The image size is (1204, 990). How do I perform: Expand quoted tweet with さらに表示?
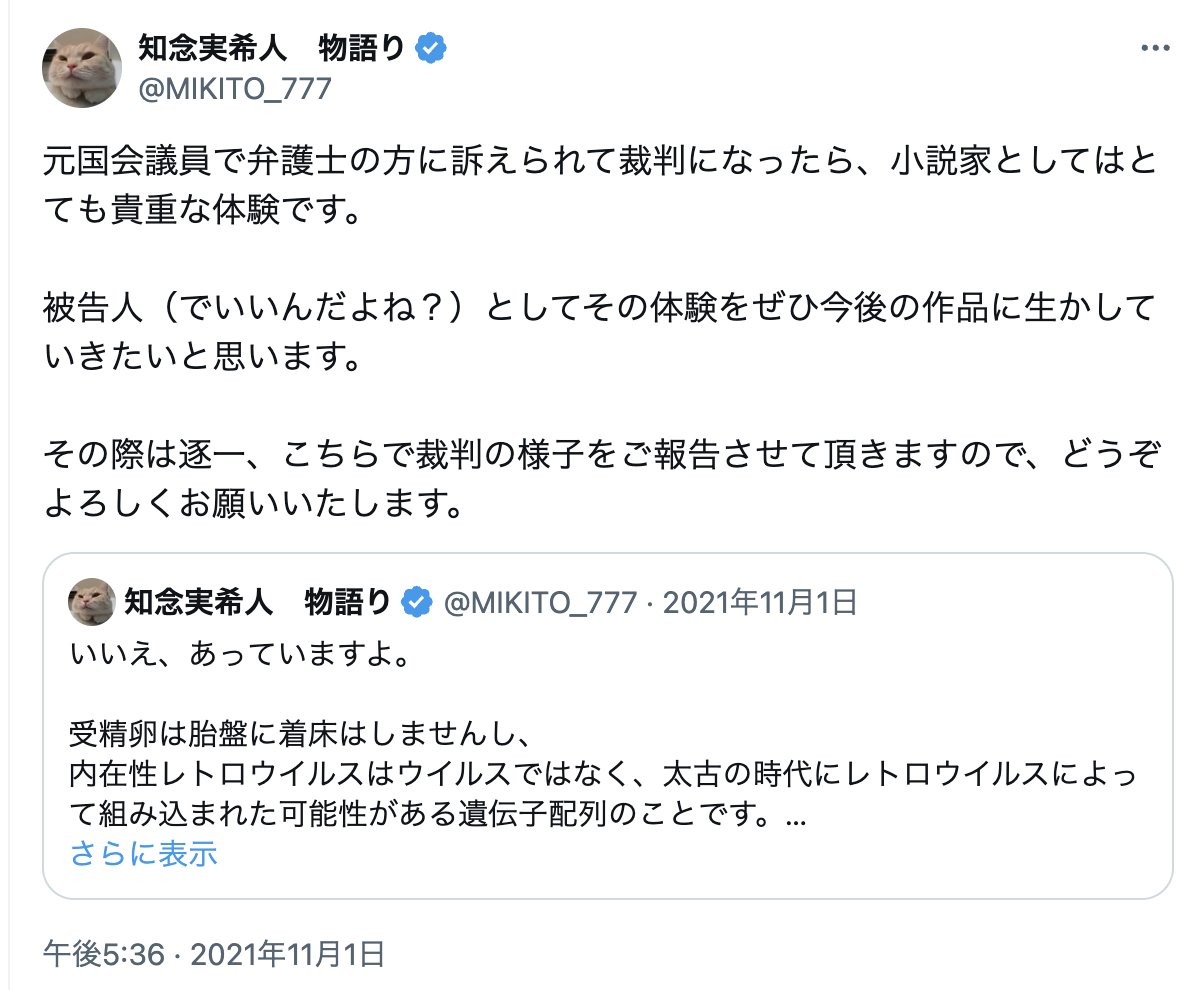(x=144, y=853)
